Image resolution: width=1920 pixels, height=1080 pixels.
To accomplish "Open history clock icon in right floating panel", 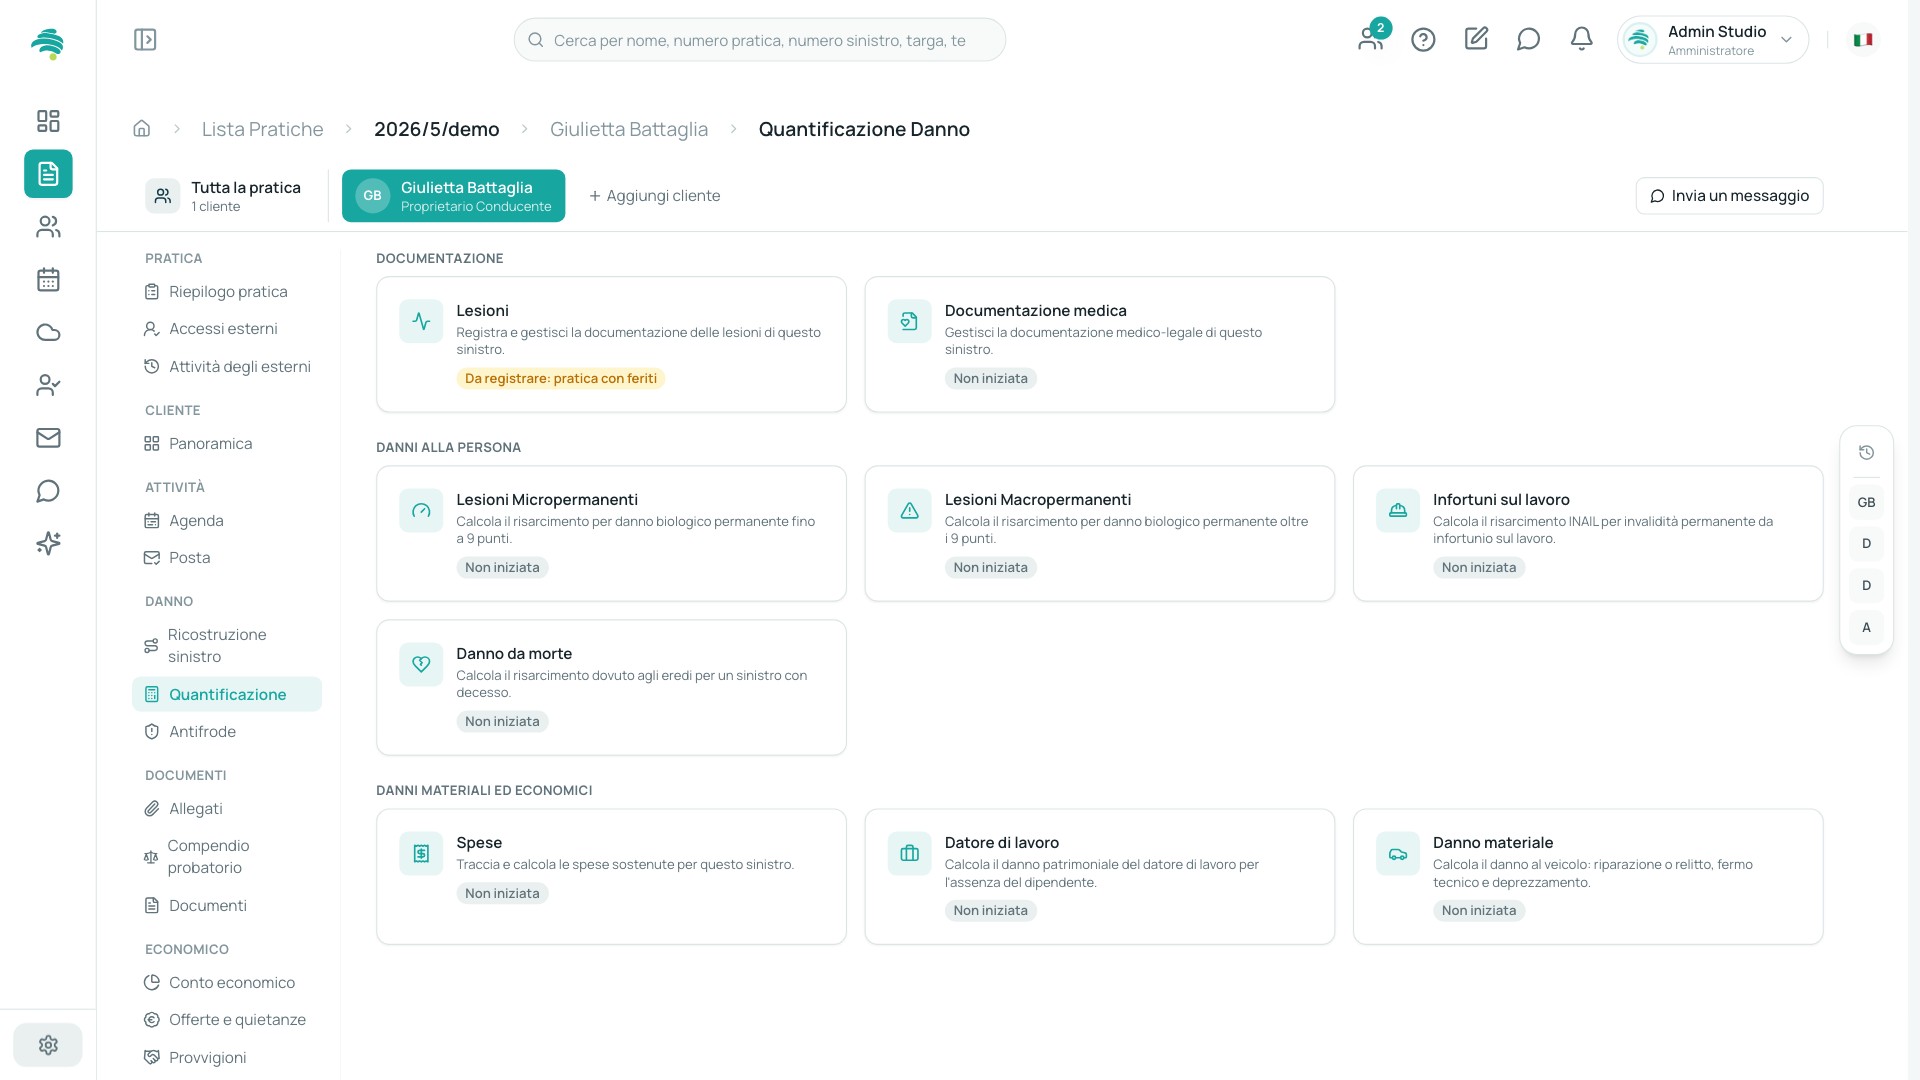I will 1866,453.
